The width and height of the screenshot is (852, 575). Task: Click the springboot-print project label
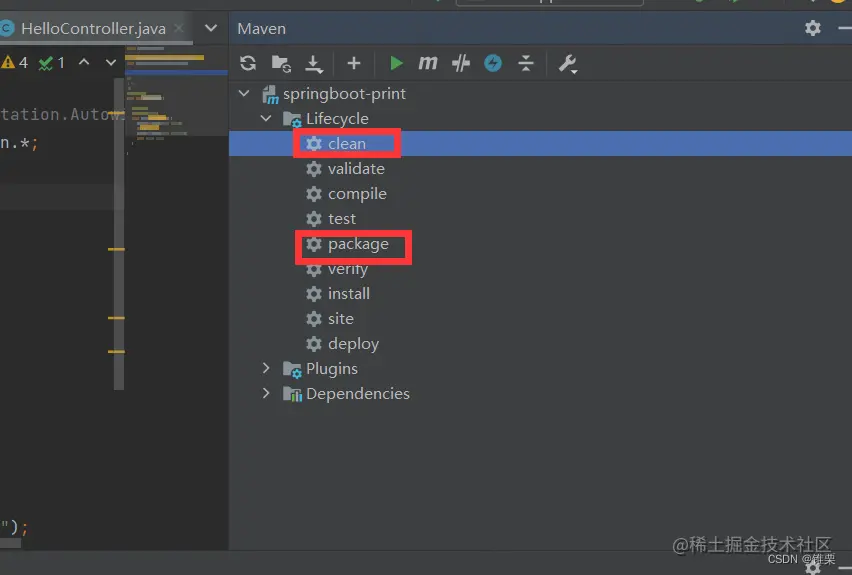(344, 94)
